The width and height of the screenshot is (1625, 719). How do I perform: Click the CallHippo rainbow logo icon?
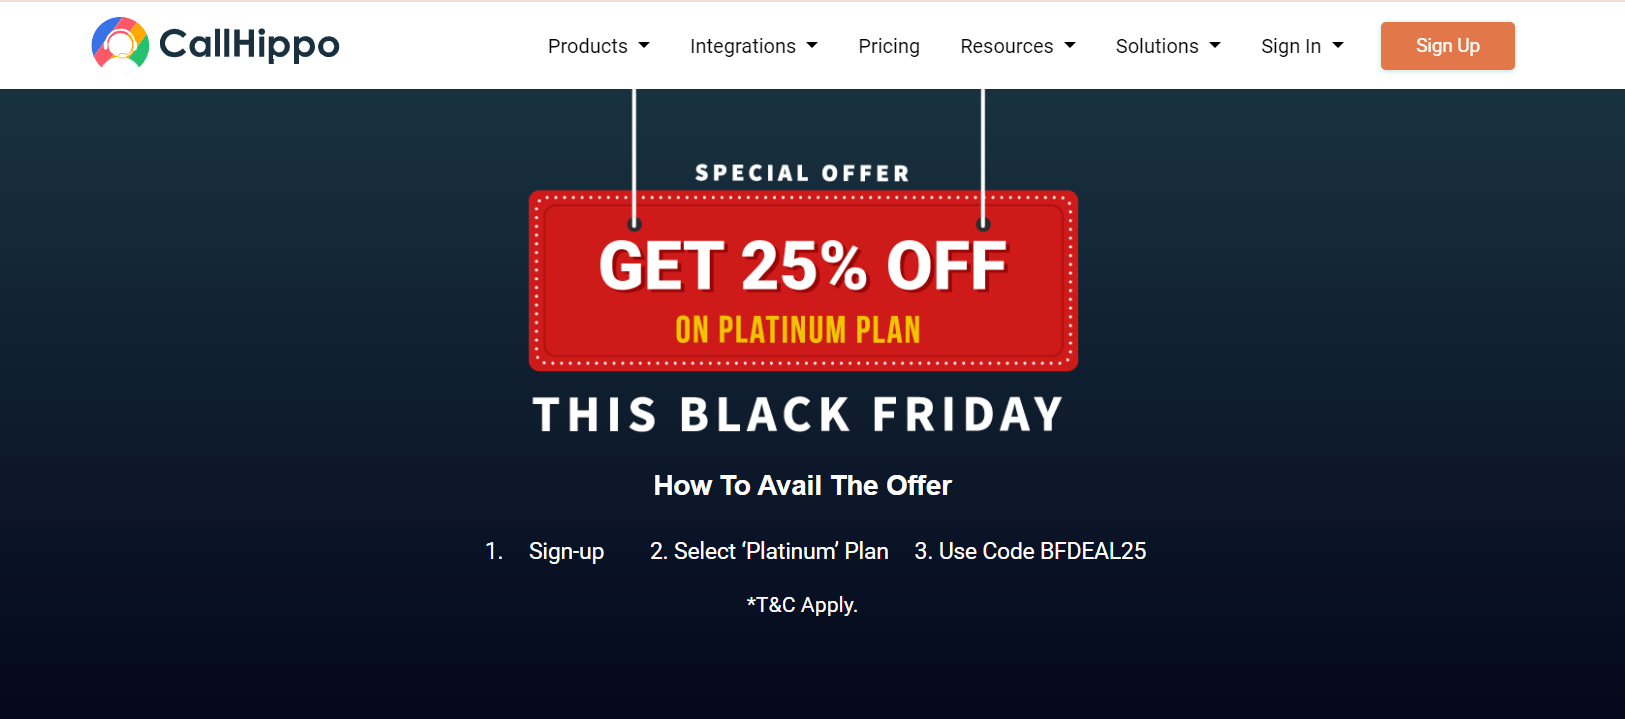(120, 44)
